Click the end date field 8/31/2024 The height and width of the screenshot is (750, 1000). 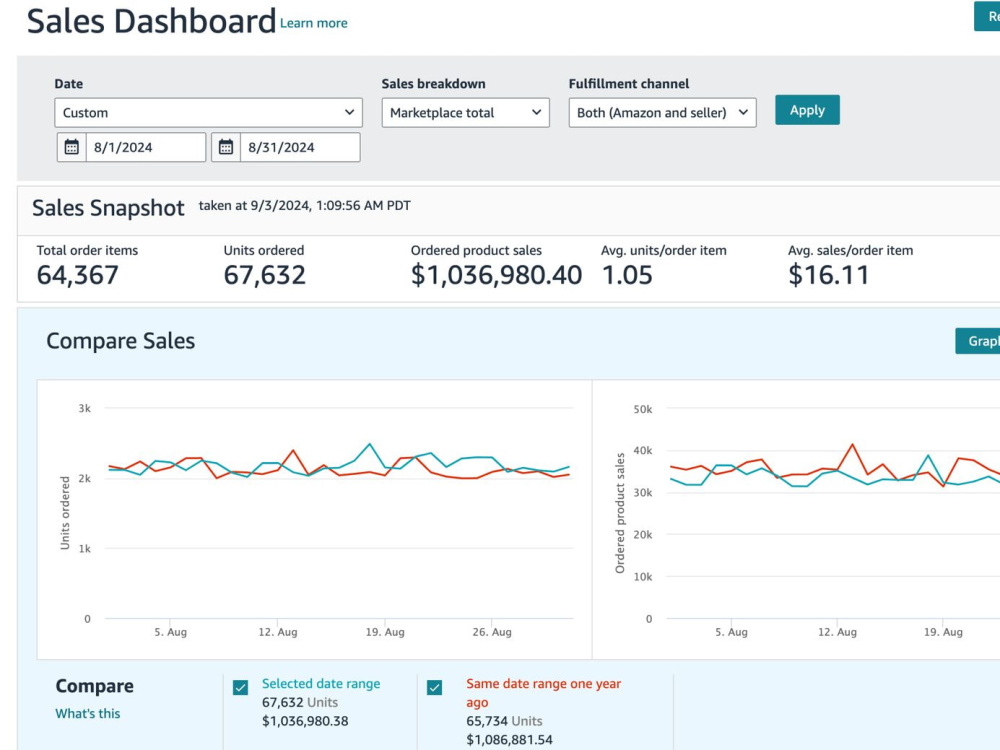pos(300,147)
